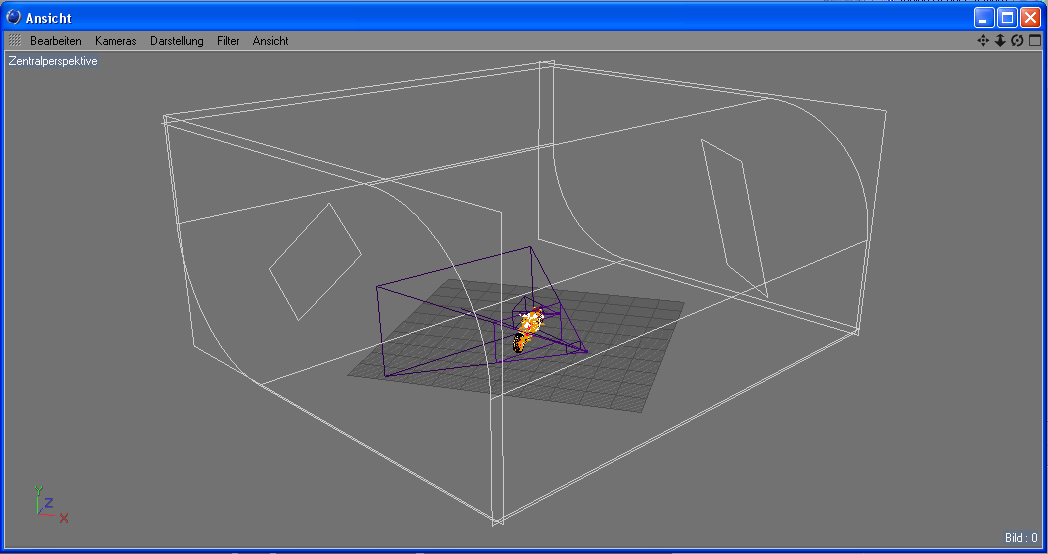Viewport: 1048px width, 554px height.
Task: Click the XYZ axis gizmo
Action: coord(47,505)
